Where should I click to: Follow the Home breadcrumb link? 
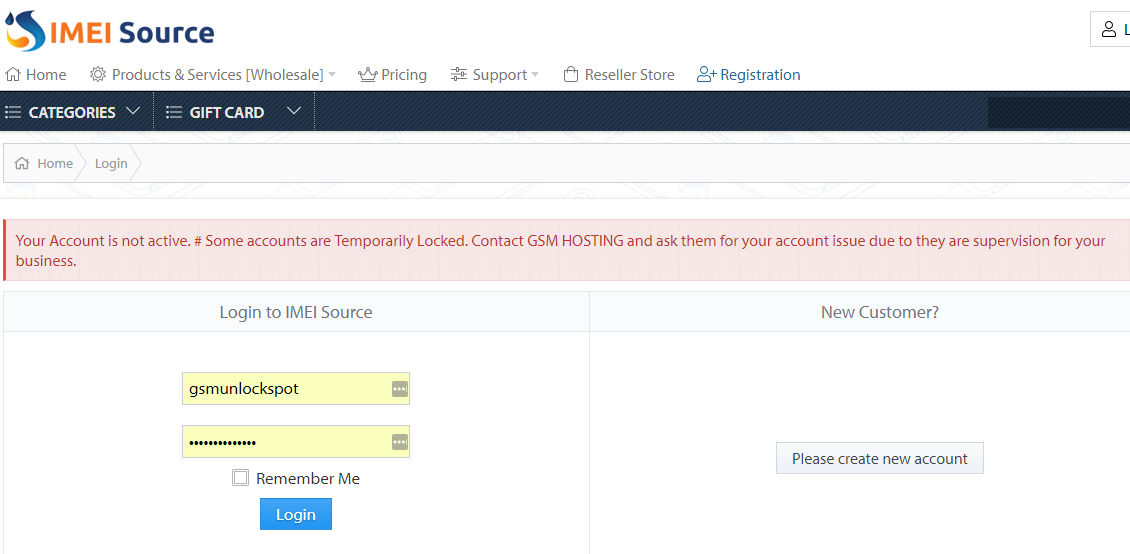pyautogui.click(x=55, y=164)
